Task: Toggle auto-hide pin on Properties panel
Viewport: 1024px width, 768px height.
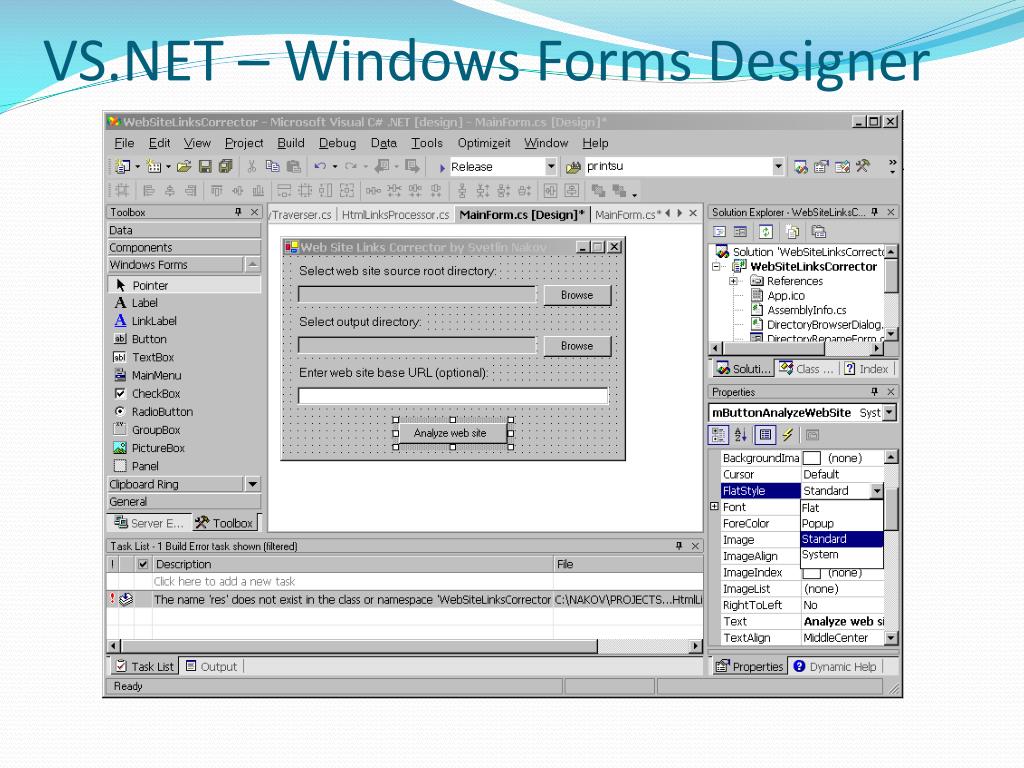Action: (x=874, y=392)
